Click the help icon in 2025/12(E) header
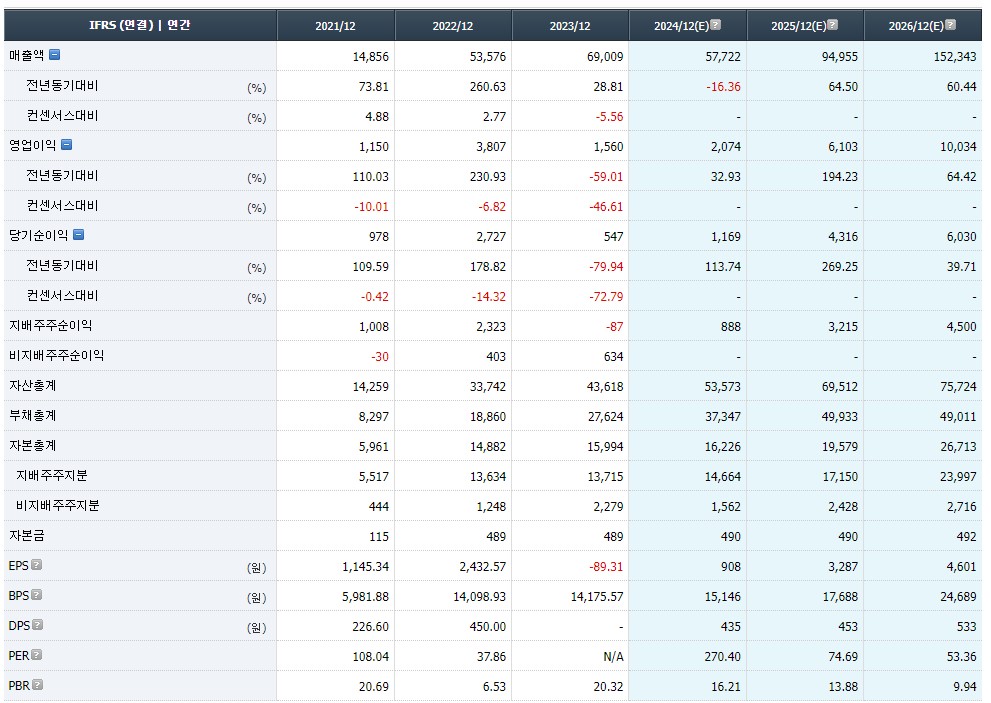This screenshot has width=991, height=703. click(x=832, y=25)
